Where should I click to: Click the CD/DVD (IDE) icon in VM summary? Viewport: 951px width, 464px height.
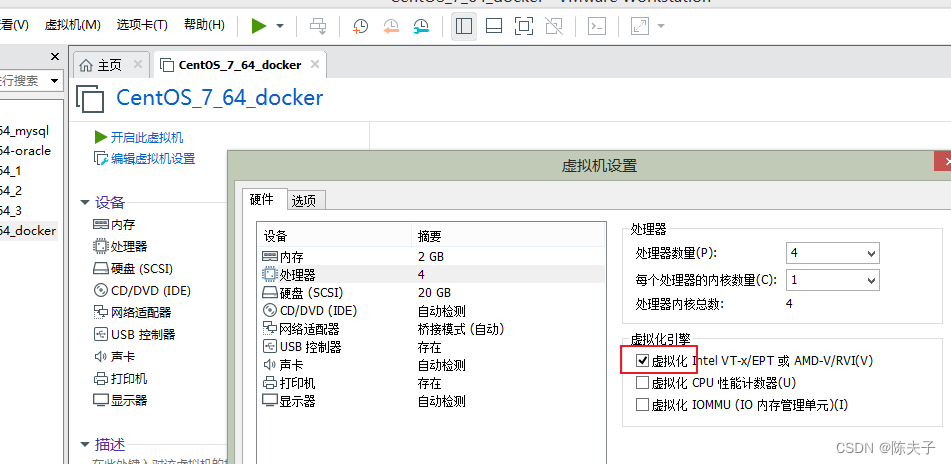click(101, 291)
